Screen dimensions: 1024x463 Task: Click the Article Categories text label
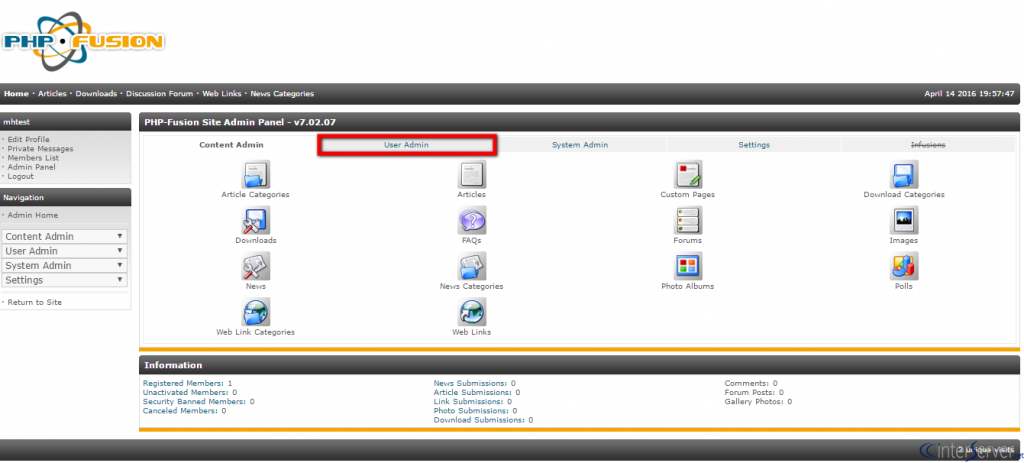(x=255, y=195)
